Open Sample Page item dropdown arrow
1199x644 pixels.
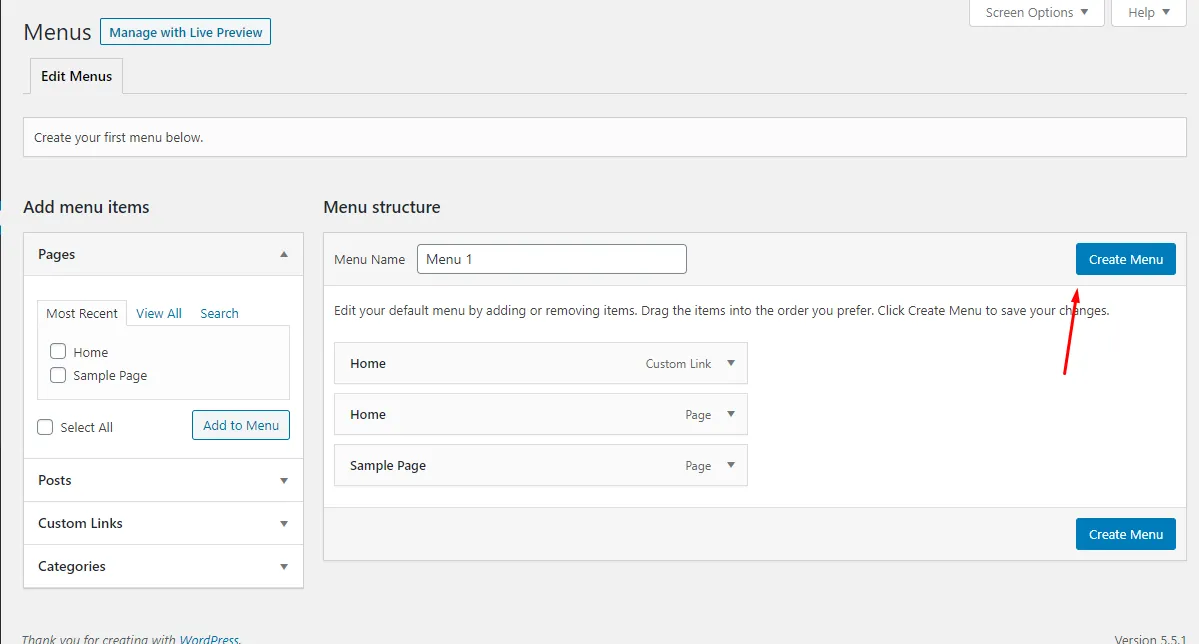pyautogui.click(x=731, y=466)
